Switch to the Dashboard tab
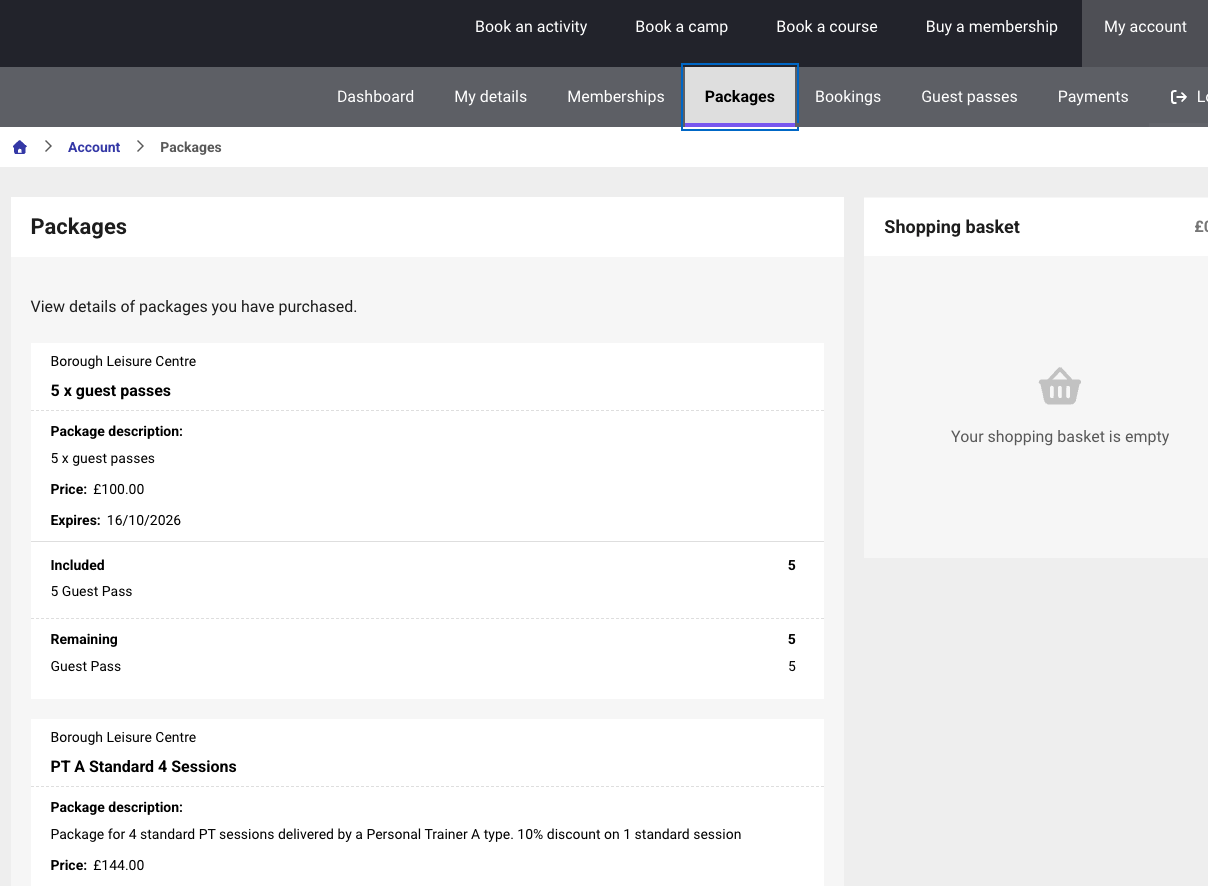Viewport: 1208px width, 886px height. [x=375, y=97]
